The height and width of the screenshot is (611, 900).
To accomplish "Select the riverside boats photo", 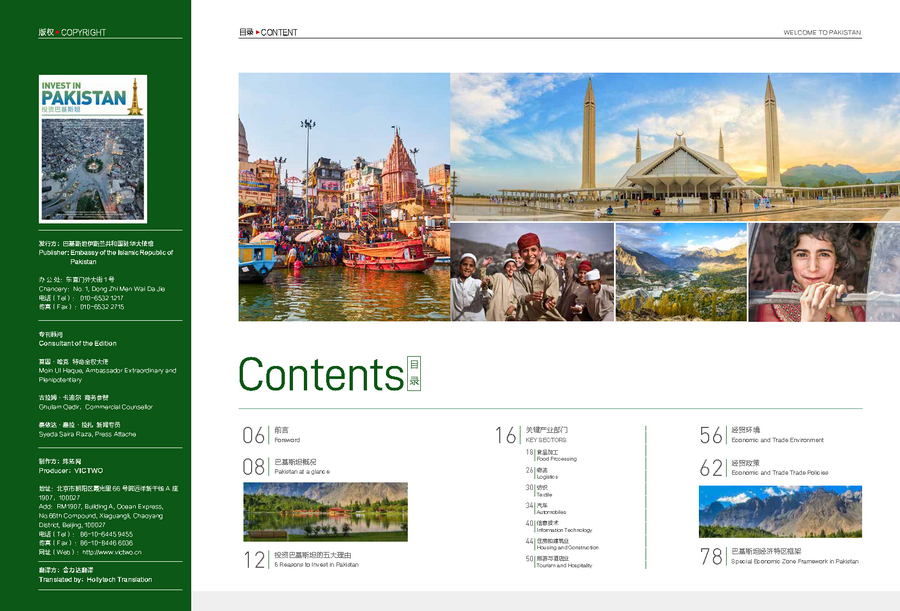I will click(x=344, y=196).
